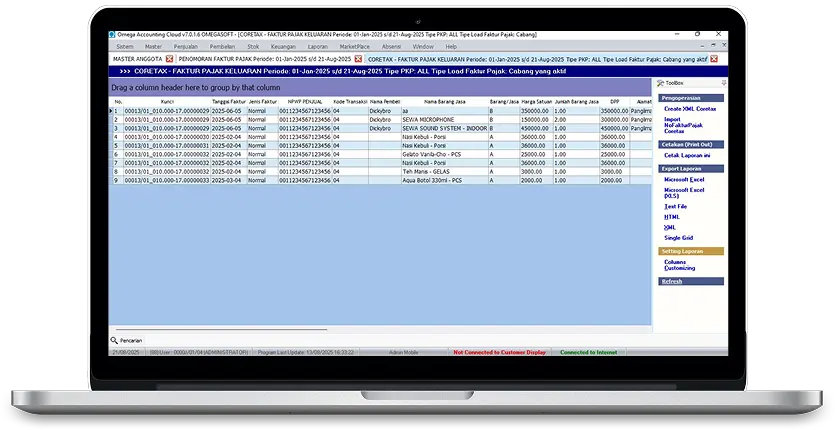Click the Pencarian search magnifier icon

click(114, 340)
